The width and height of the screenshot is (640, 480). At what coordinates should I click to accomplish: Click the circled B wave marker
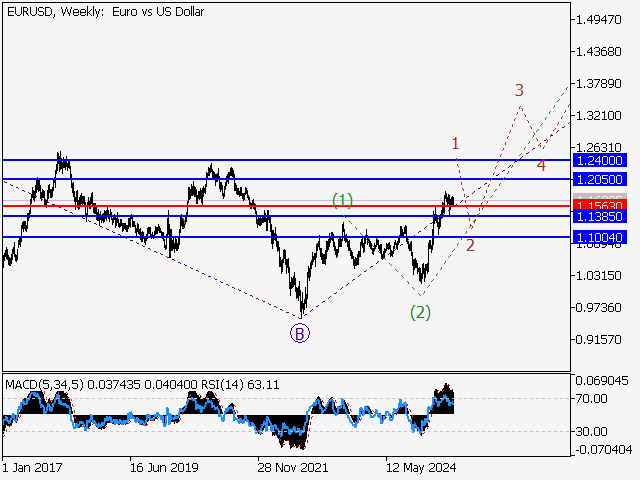300,334
